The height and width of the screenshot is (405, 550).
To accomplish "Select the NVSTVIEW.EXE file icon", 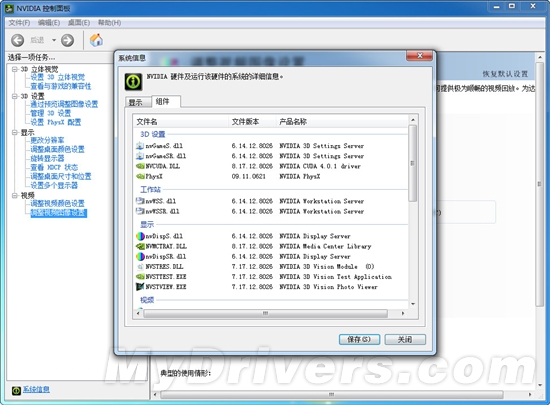I will (140, 287).
